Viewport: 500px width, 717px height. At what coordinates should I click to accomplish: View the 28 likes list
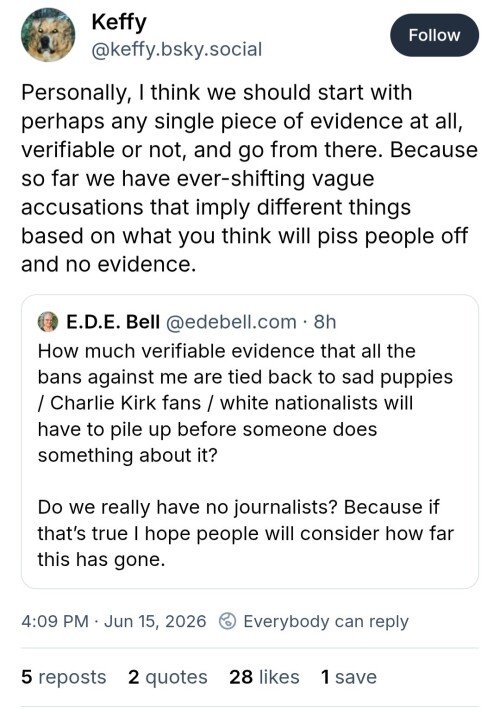(x=264, y=677)
